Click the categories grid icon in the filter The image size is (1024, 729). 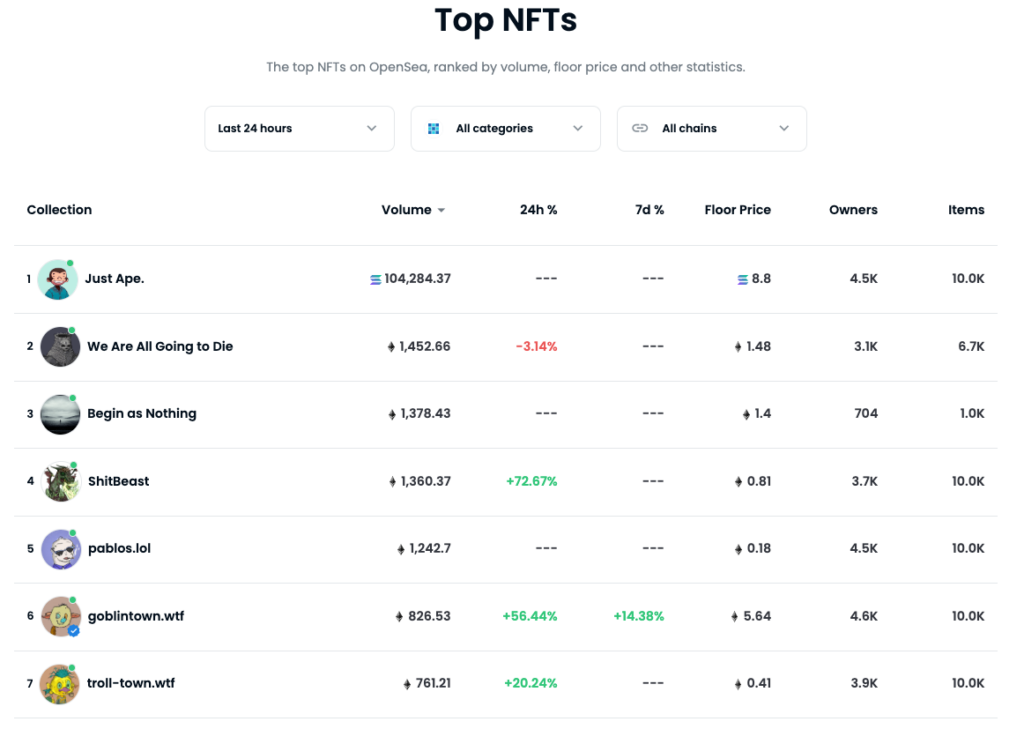pyautogui.click(x=433, y=129)
